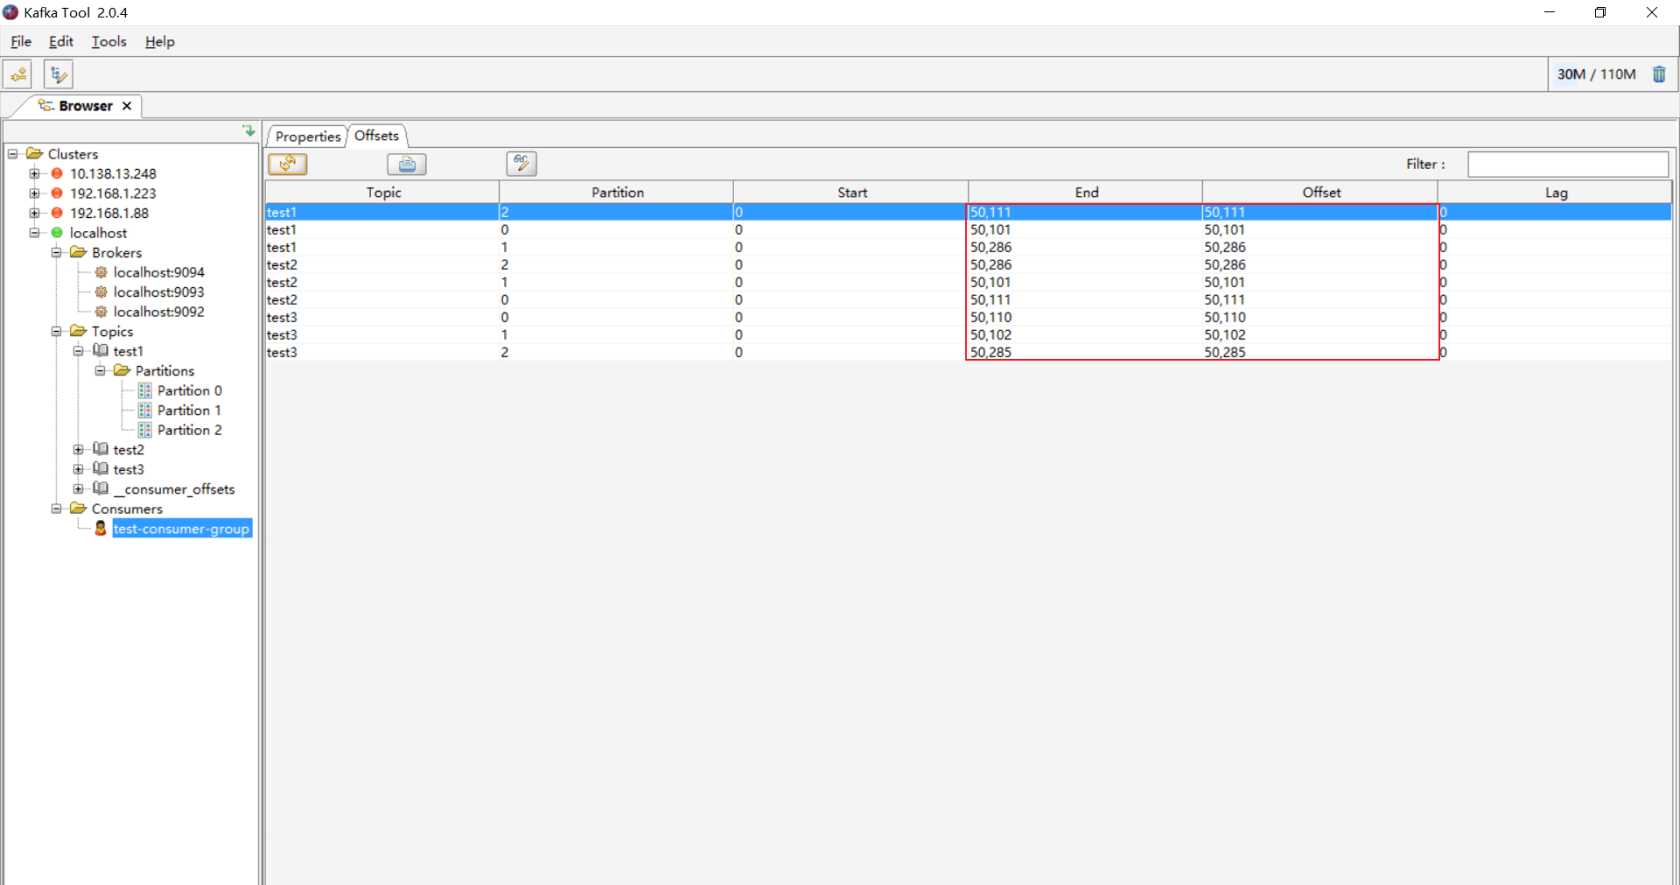Expand the 192.168.1.223 cluster node
The width and height of the screenshot is (1680, 885).
pyautogui.click(x=34, y=193)
